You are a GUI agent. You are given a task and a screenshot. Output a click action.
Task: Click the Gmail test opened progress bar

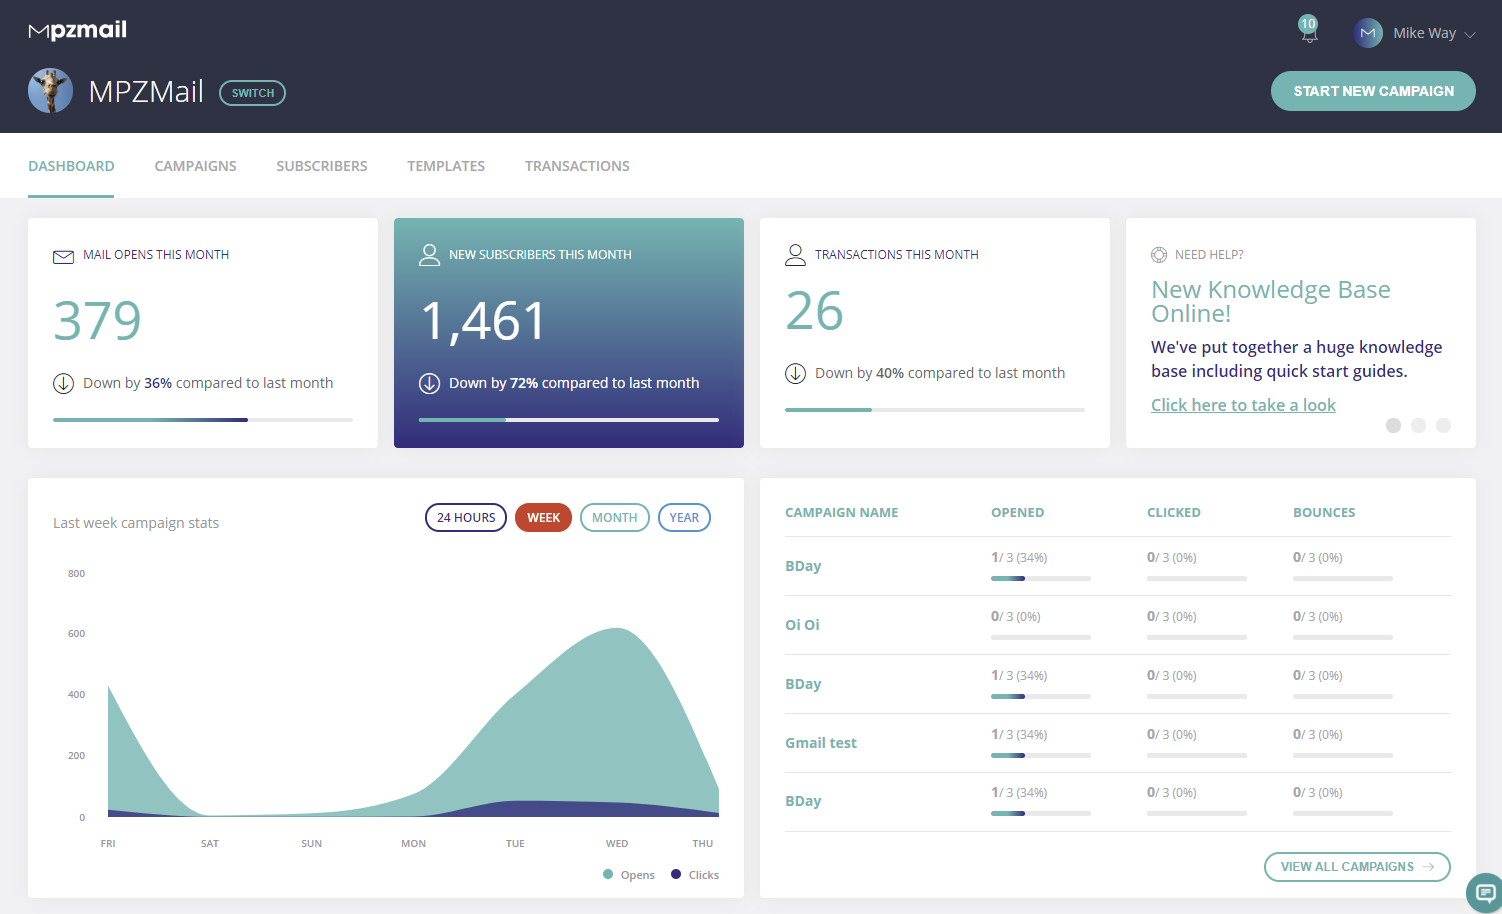pos(1040,755)
